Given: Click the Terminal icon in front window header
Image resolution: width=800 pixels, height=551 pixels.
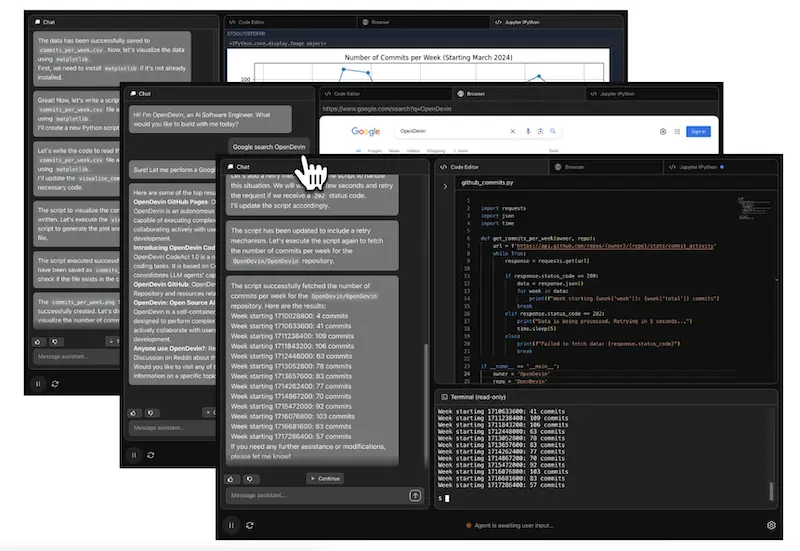Looking at the screenshot, I should 444,397.
